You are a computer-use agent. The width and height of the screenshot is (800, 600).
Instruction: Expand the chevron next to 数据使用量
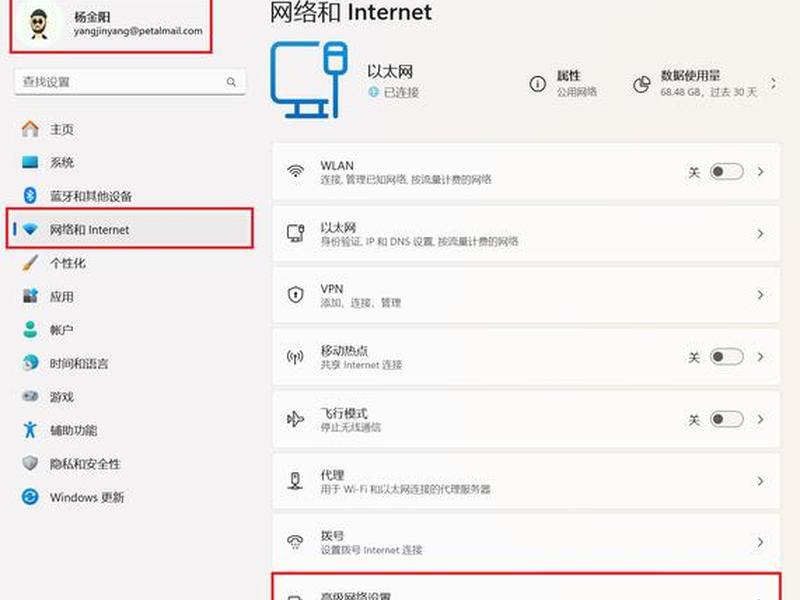pyautogui.click(x=773, y=84)
